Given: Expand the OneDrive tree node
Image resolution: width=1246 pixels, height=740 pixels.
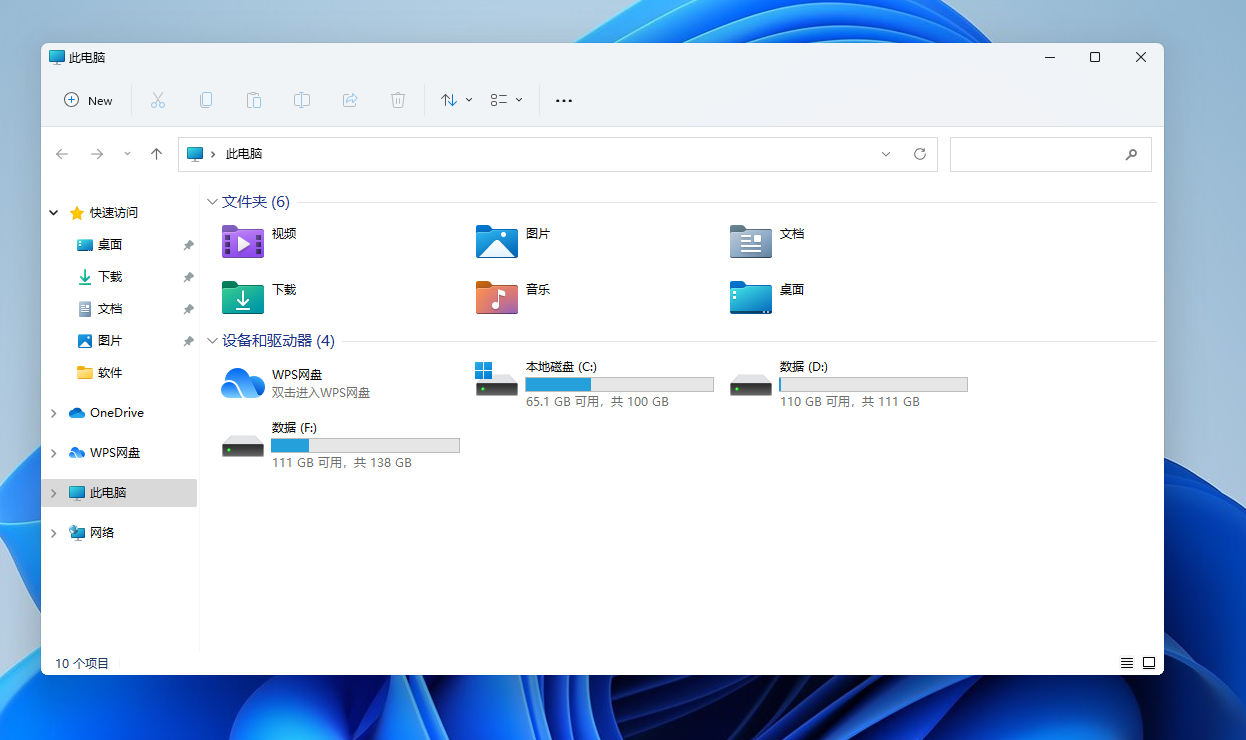Looking at the screenshot, I should (x=54, y=413).
